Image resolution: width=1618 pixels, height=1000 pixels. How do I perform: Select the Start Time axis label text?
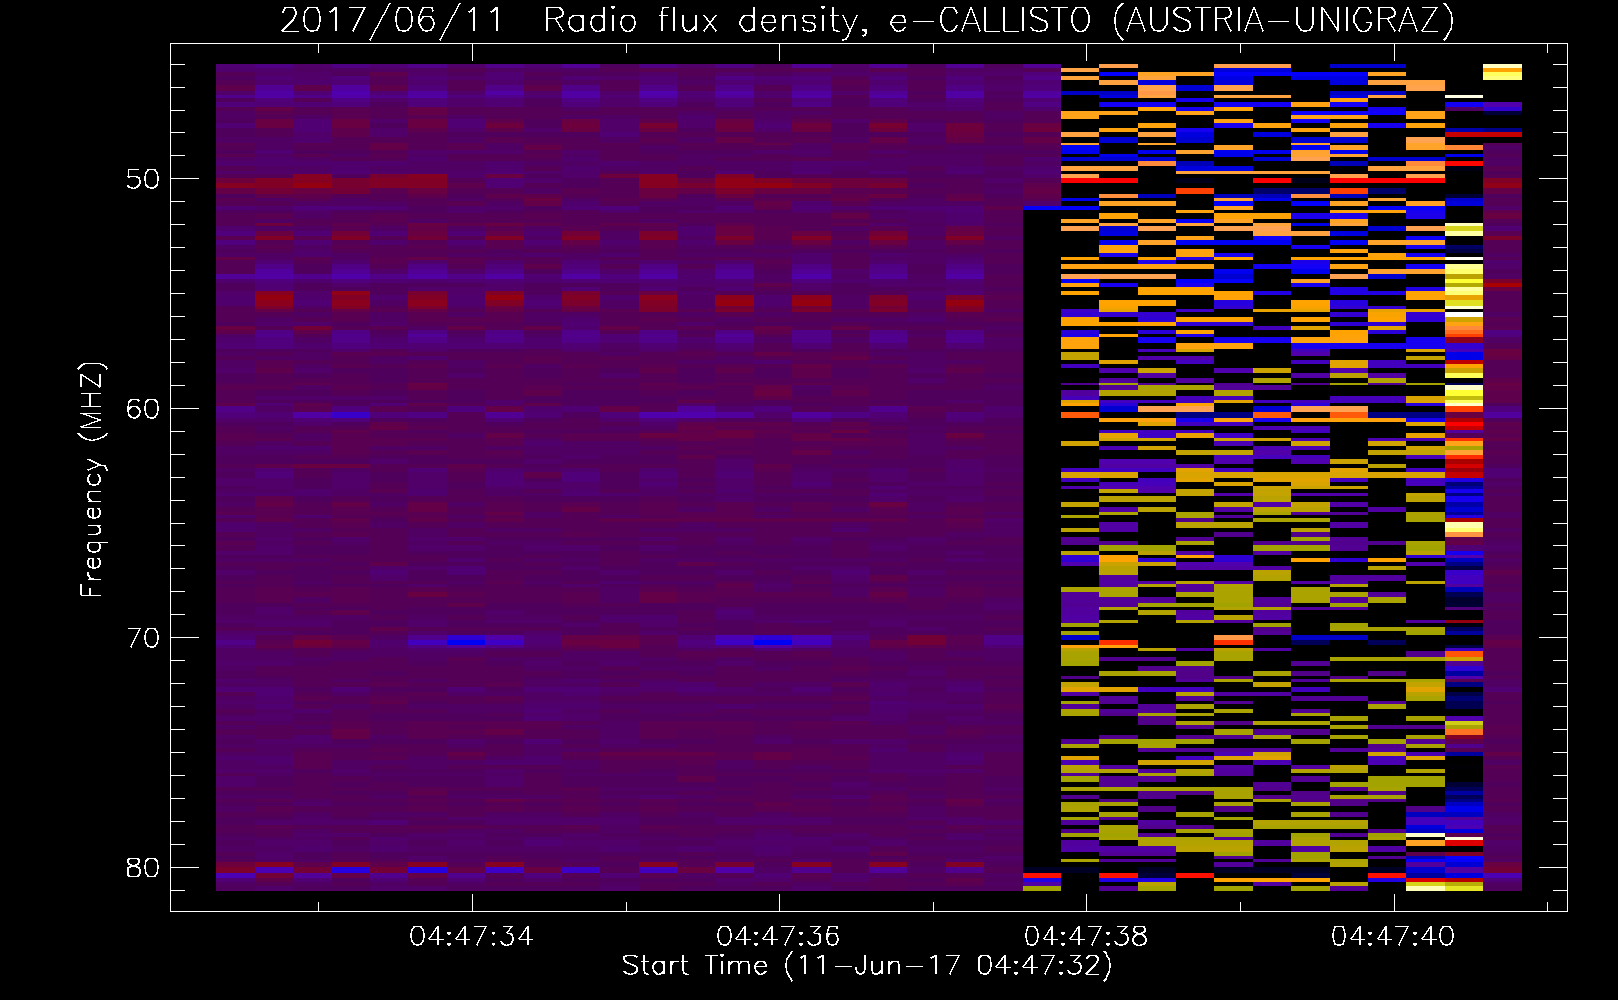point(867,966)
